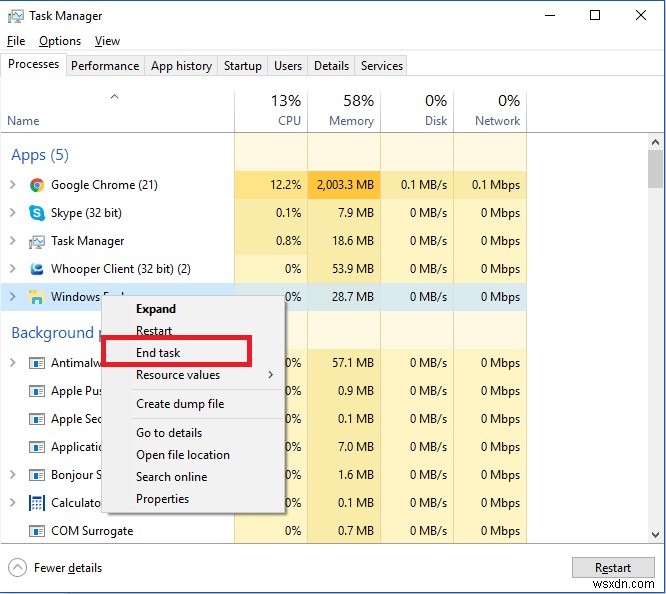
Task: Click the COM Surrogate process icon
Action: point(37,531)
